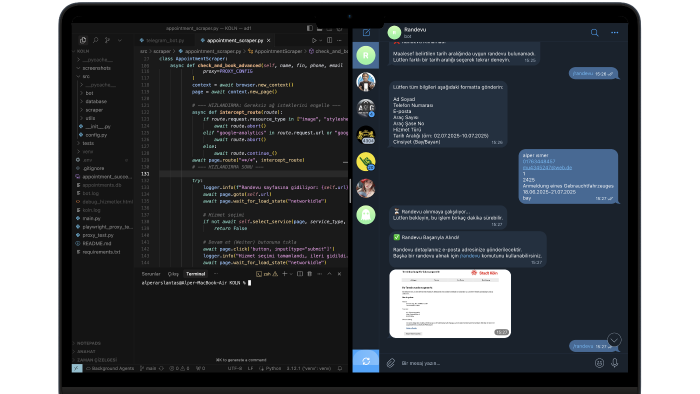
Task: Search in the Randevu chat
Action: coord(594,33)
